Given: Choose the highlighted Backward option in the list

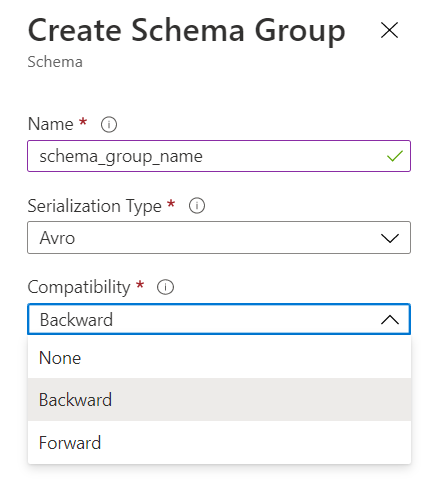Looking at the screenshot, I should click(x=219, y=399).
